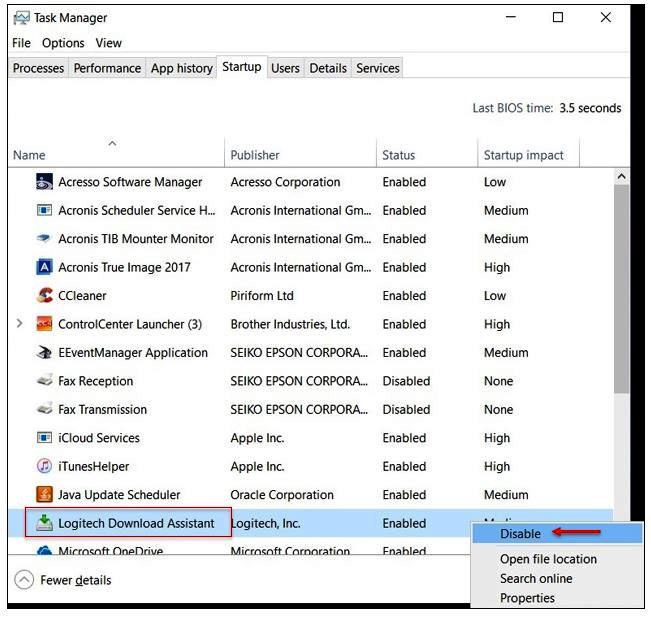This screenshot has height=617, width=651.
Task: Select the EEventManager Application row name
Action: pos(133,353)
